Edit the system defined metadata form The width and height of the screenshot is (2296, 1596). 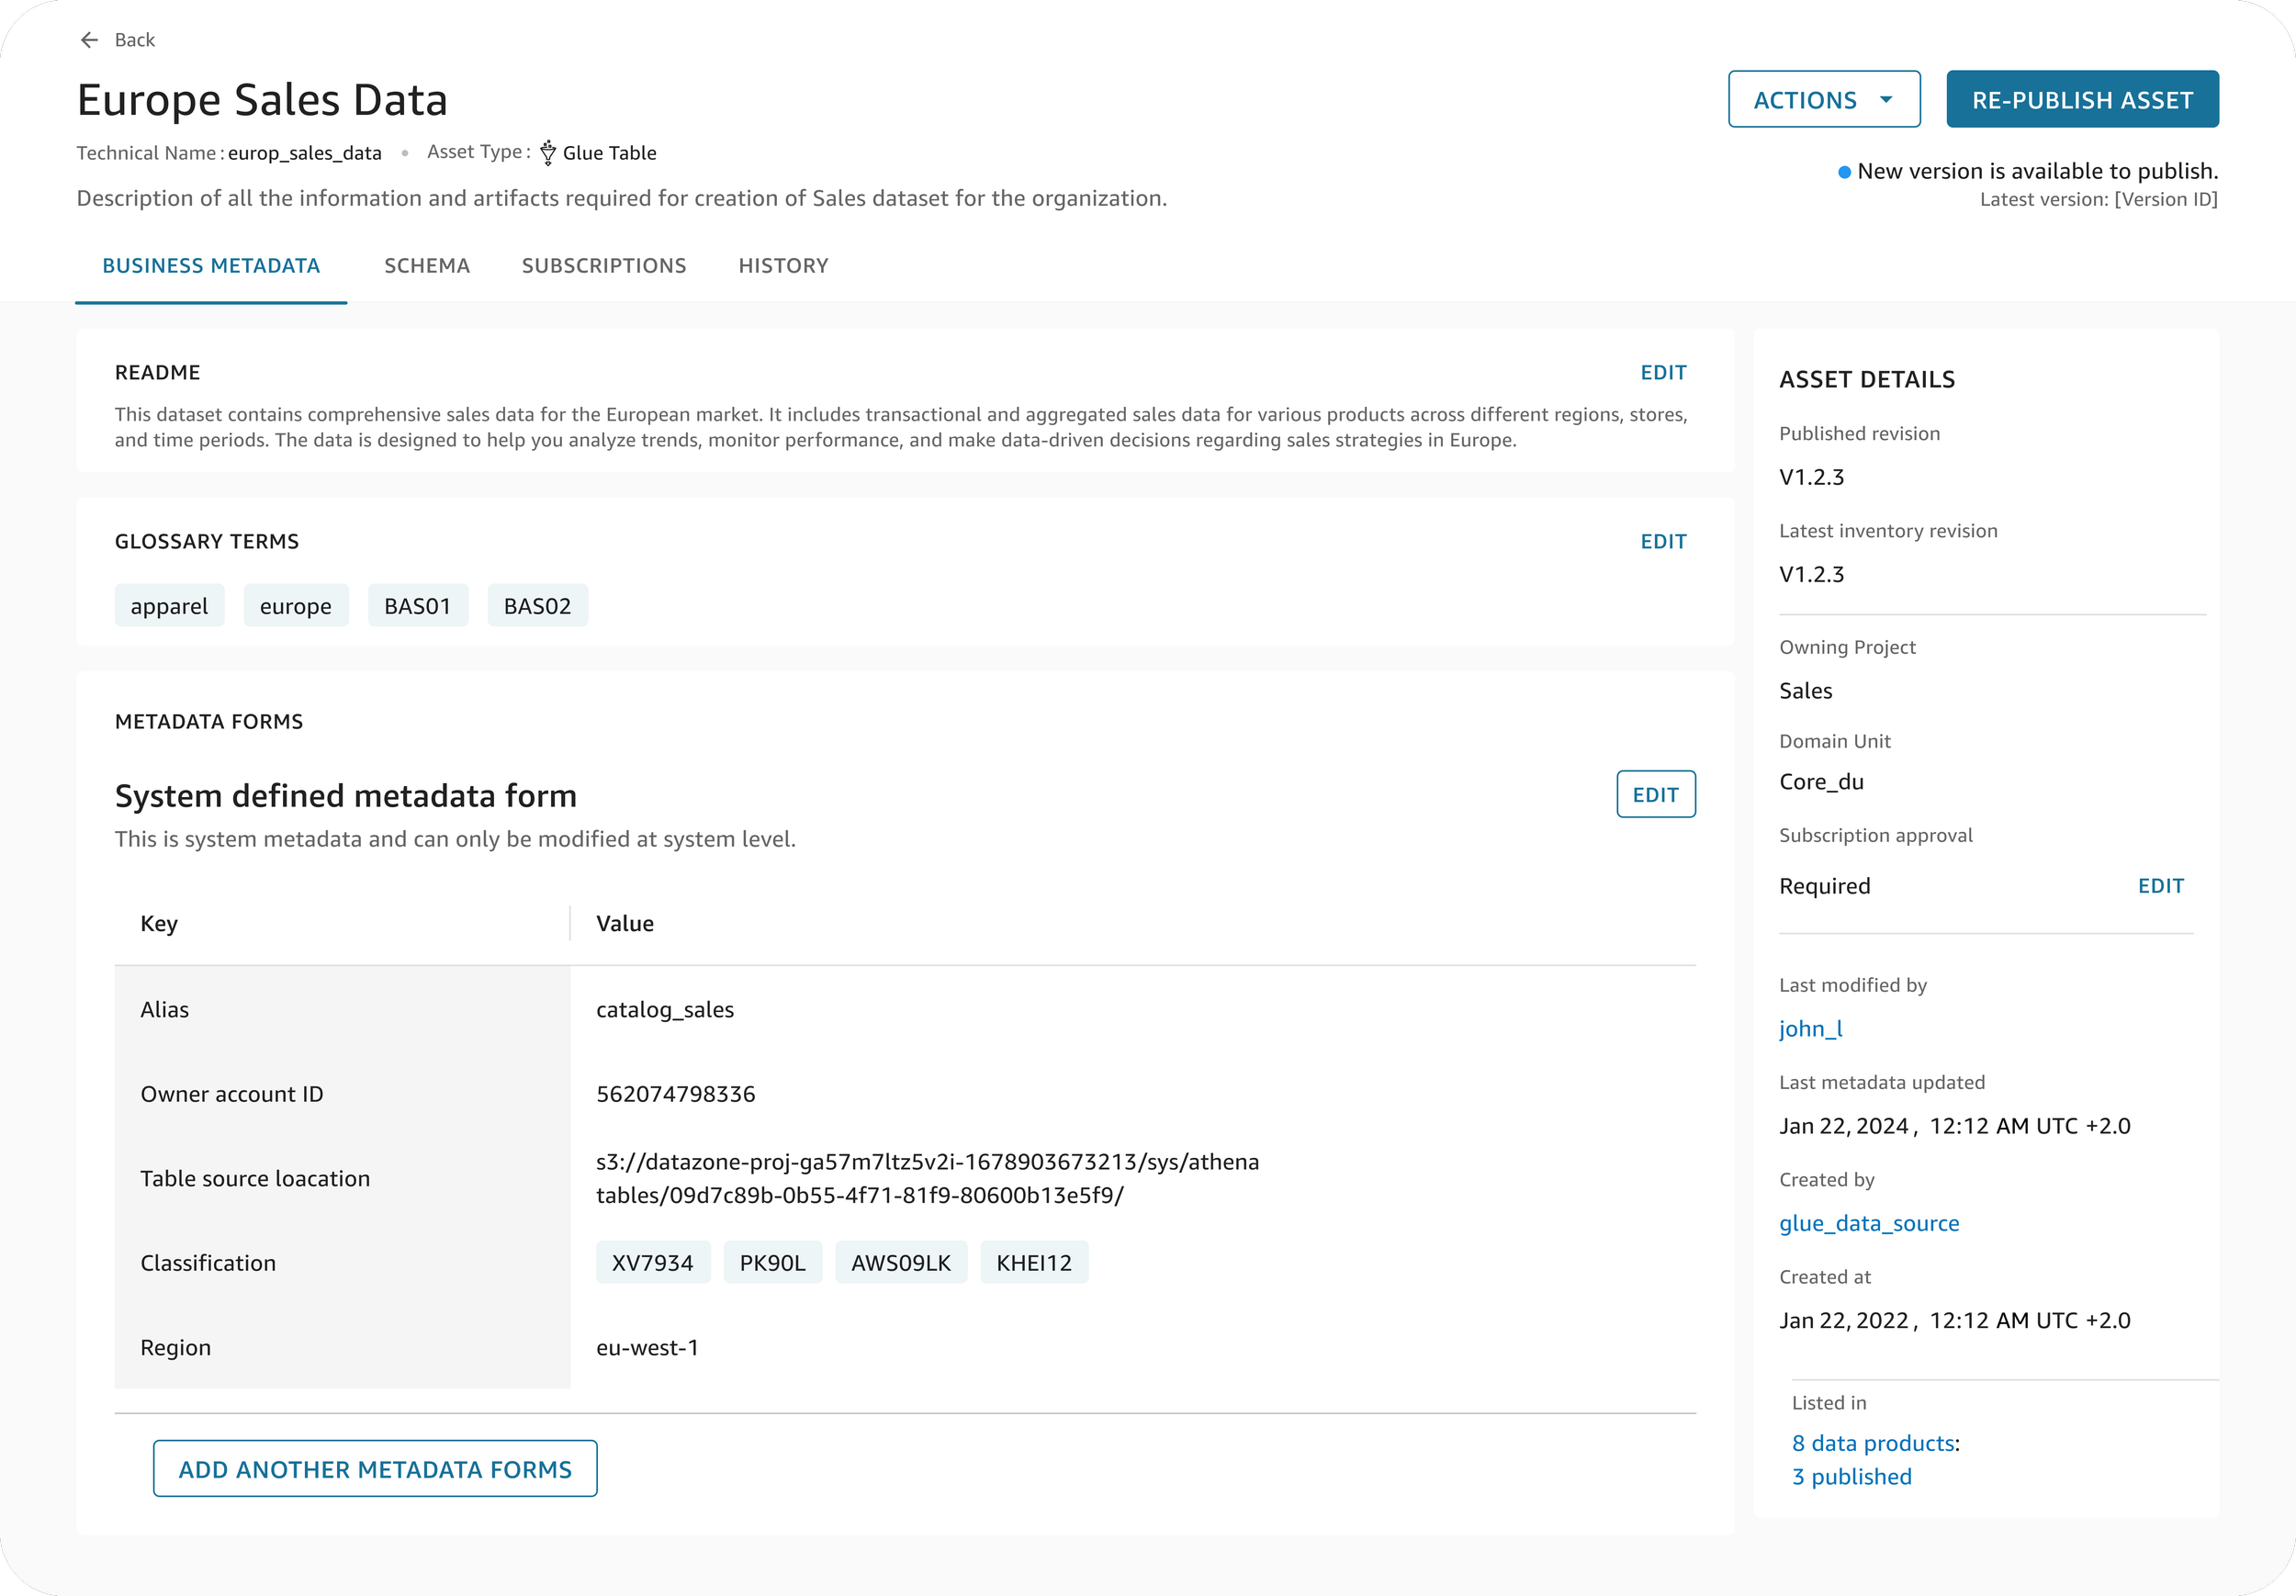(x=1655, y=795)
